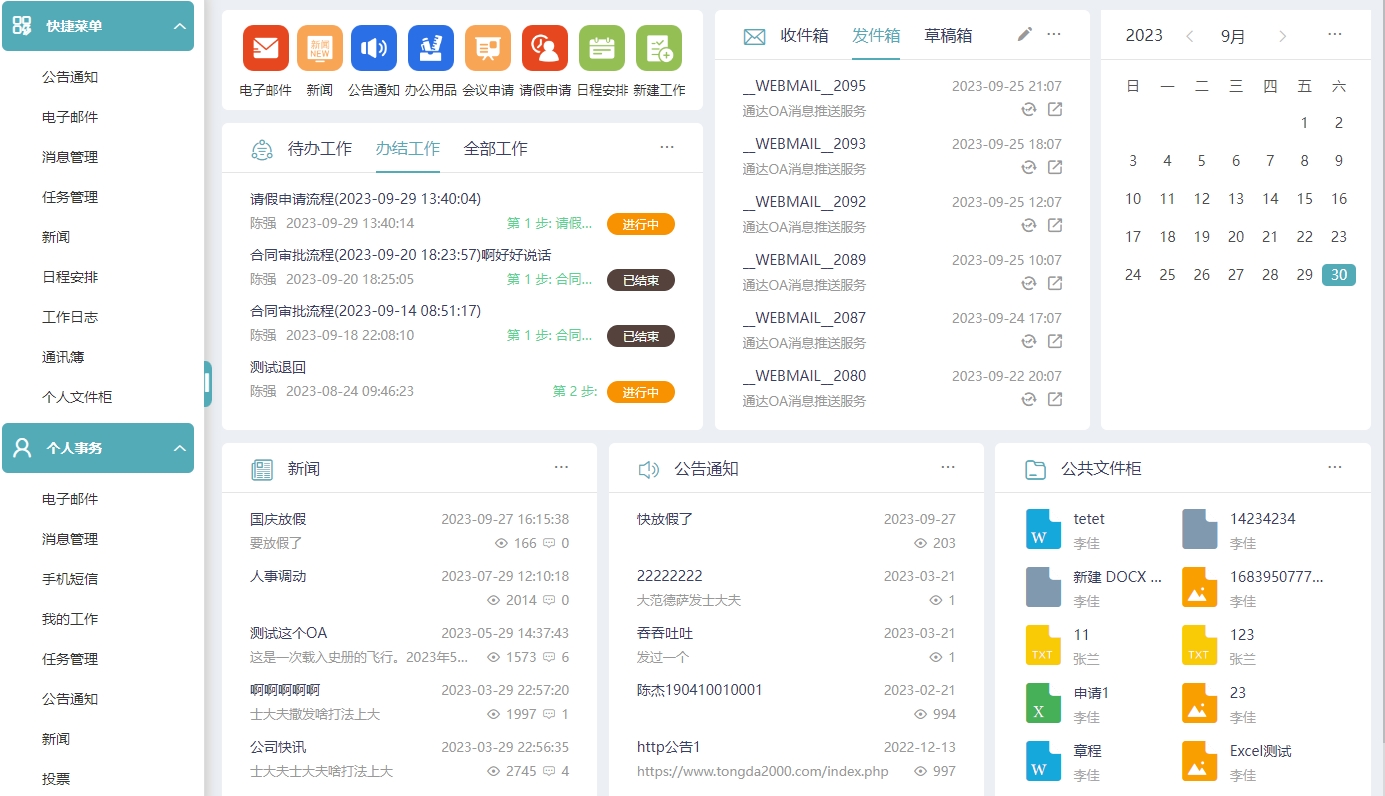Switch to the 草稿箱 tab
The height and width of the screenshot is (796, 1385).
(x=948, y=35)
